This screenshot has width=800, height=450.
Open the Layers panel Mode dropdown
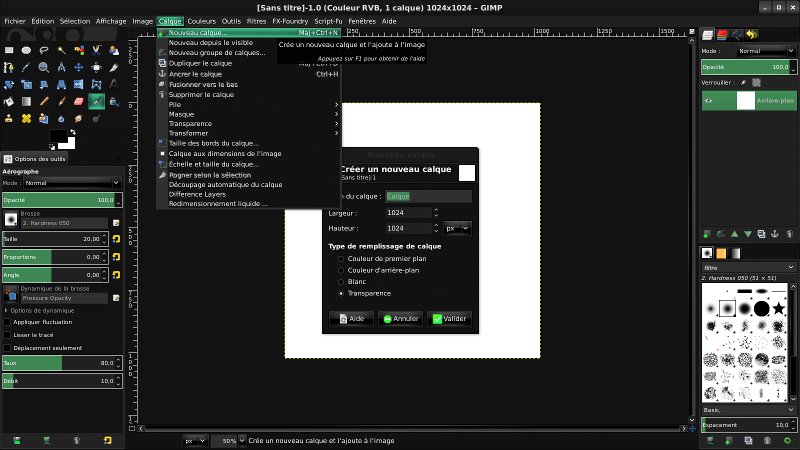pyautogui.click(x=766, y=51)
